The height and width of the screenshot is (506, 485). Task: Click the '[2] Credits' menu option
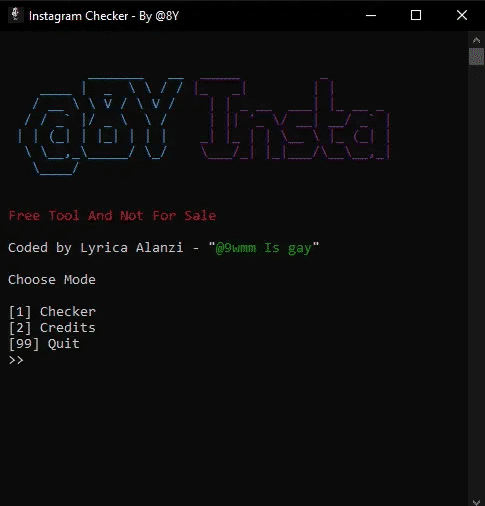pos(52,328)
